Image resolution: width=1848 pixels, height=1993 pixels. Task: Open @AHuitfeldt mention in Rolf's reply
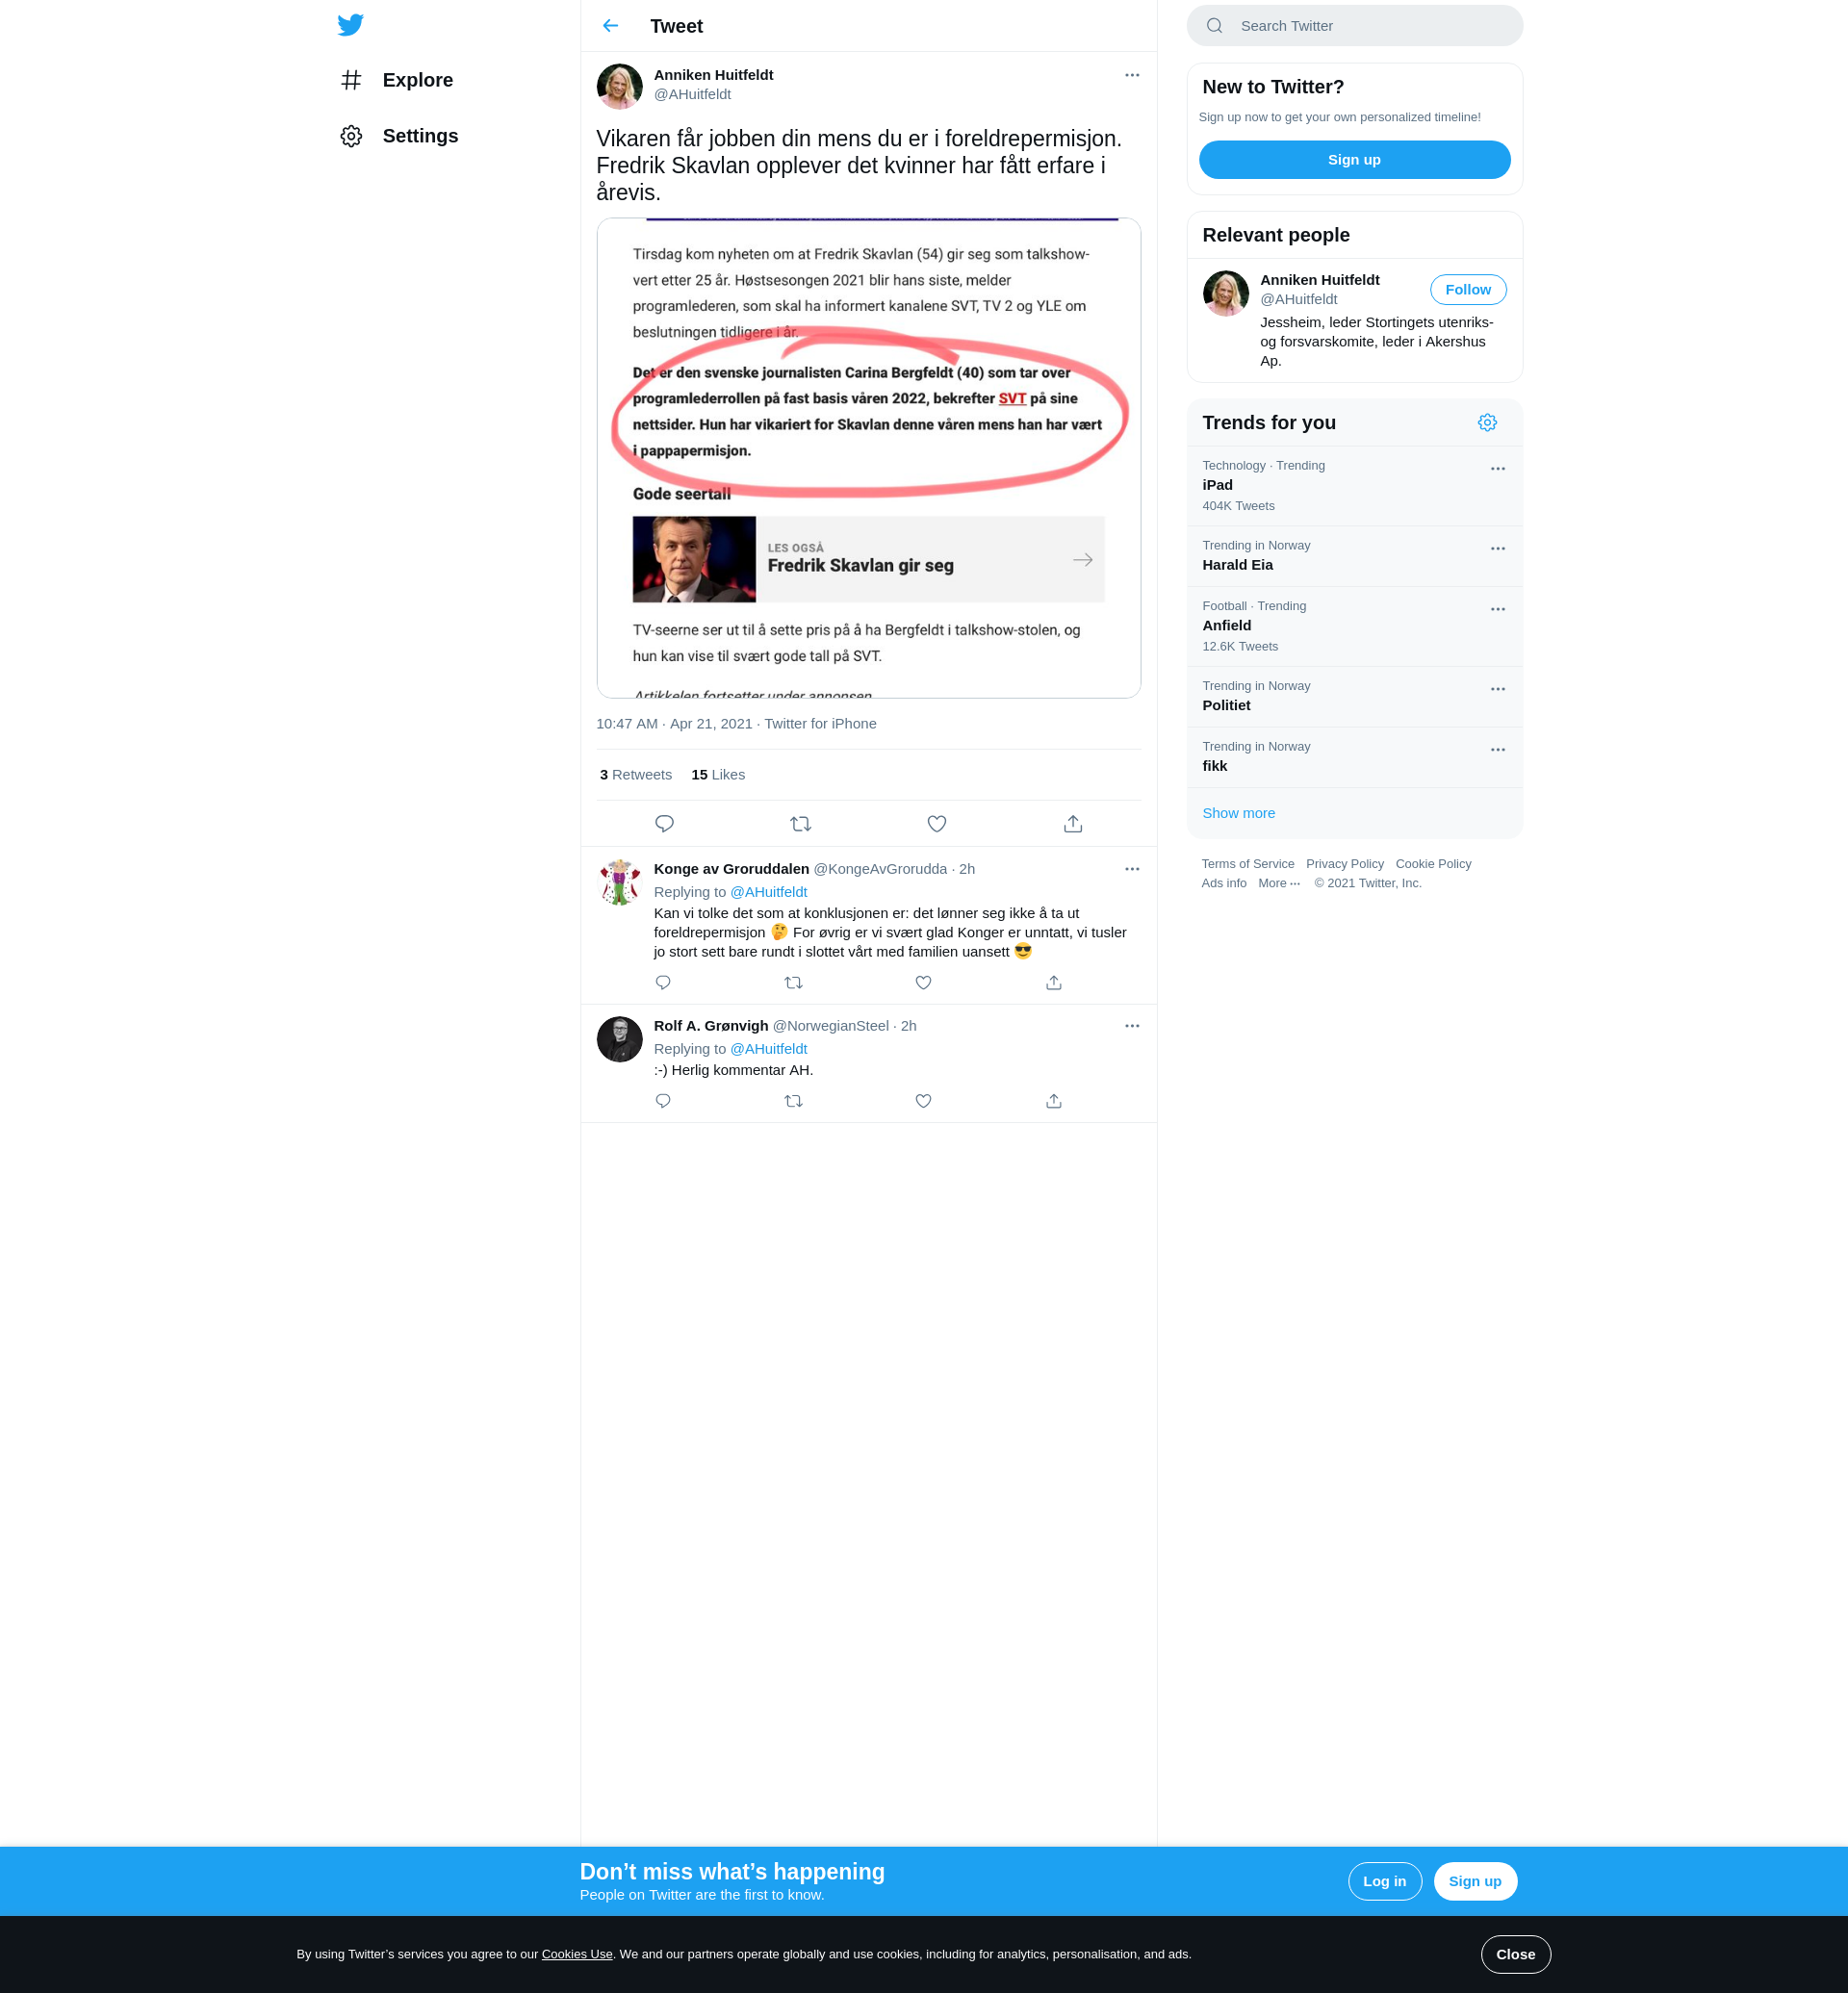(x=768, y=1049)
